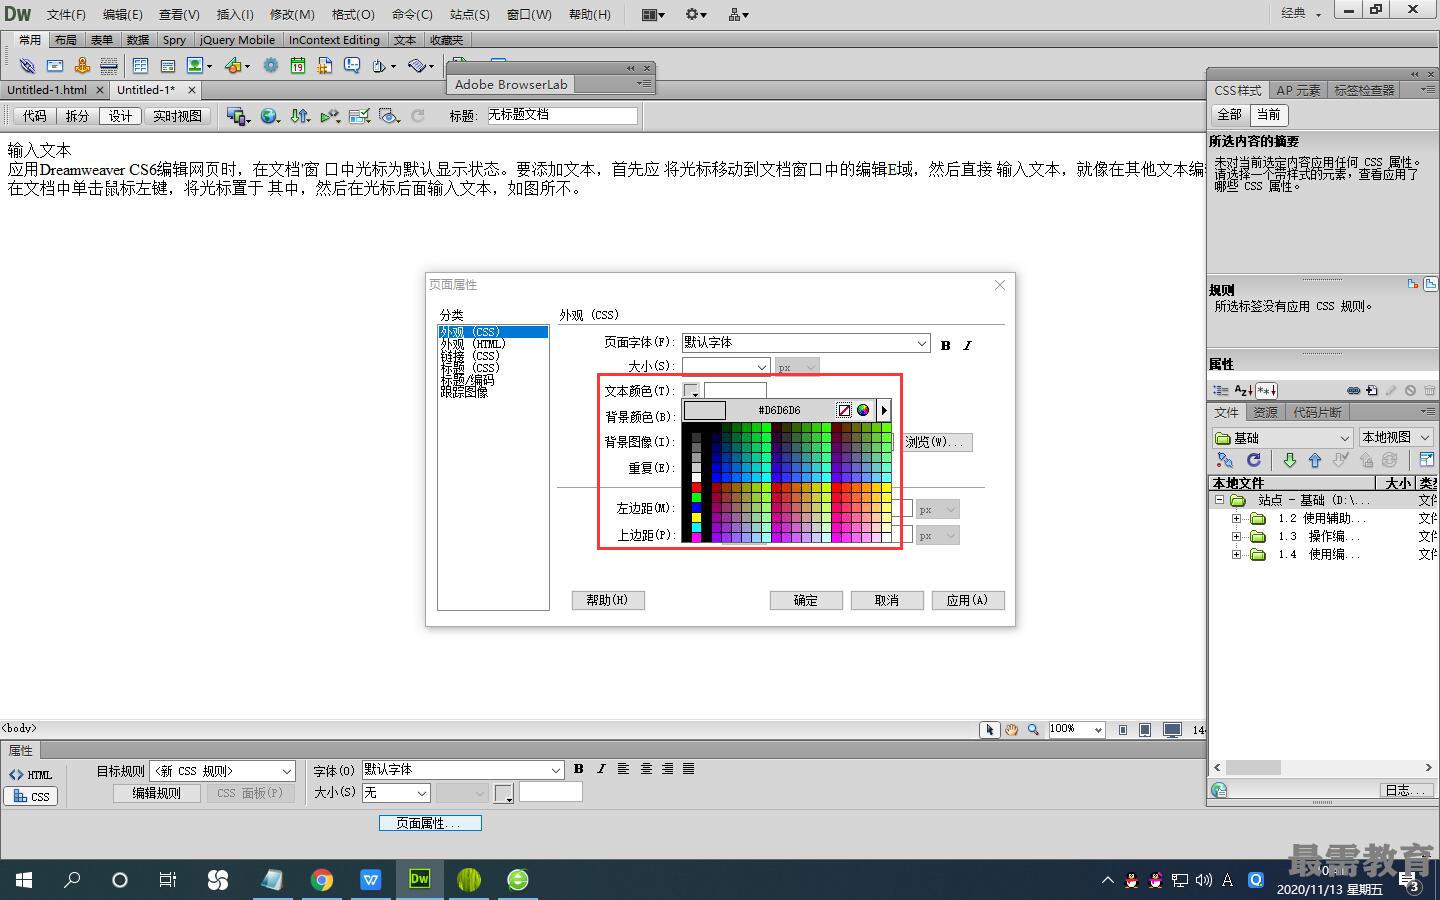Insert a Div tag icon
This screenshot has width=1440, height=900.
coord(168,66)
